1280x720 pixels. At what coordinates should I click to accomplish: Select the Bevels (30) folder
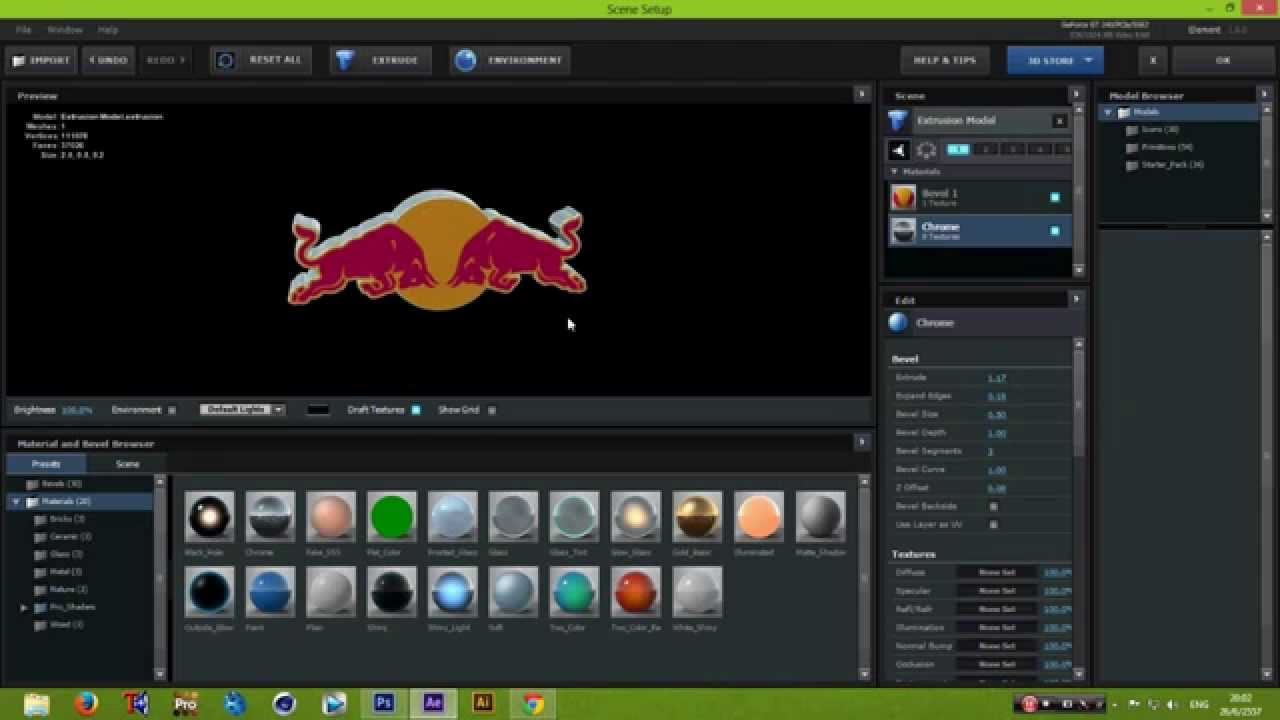[60, 484]
